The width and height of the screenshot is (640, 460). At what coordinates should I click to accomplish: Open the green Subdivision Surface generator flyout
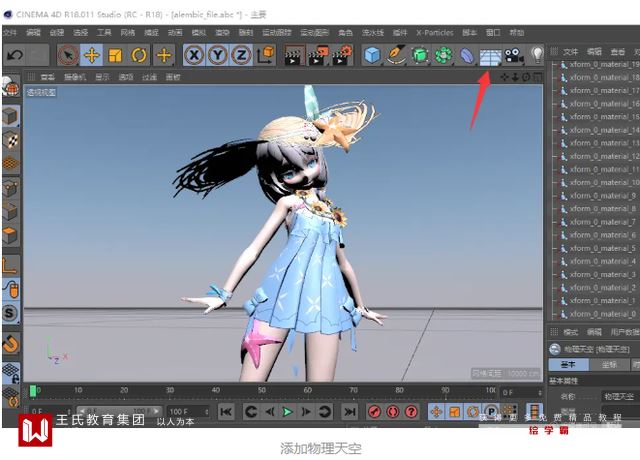[420, 55]
